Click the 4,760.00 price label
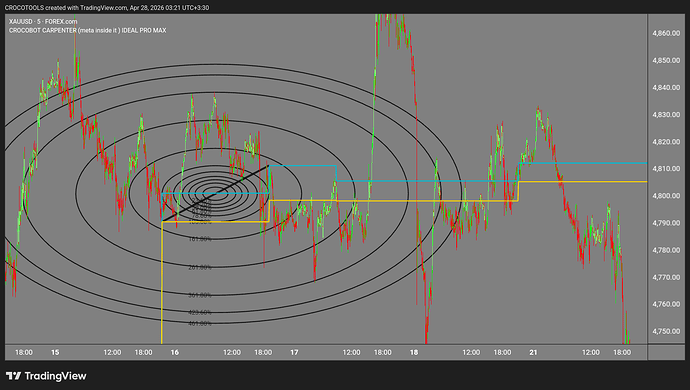Screen dimensions: 690x390 coord(666,304)
